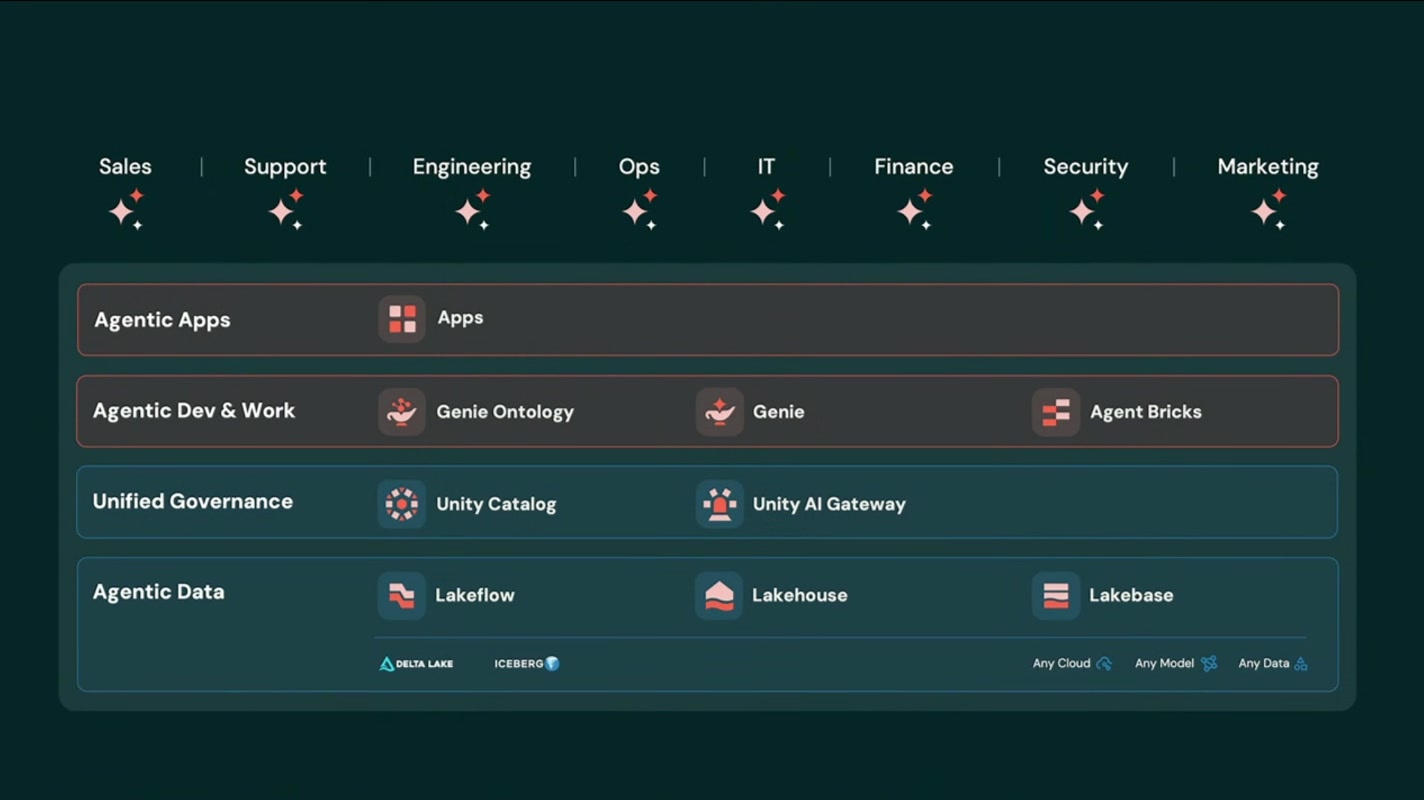Click the Lakeflow label
1424x800 pixels.
click(475, 595)
